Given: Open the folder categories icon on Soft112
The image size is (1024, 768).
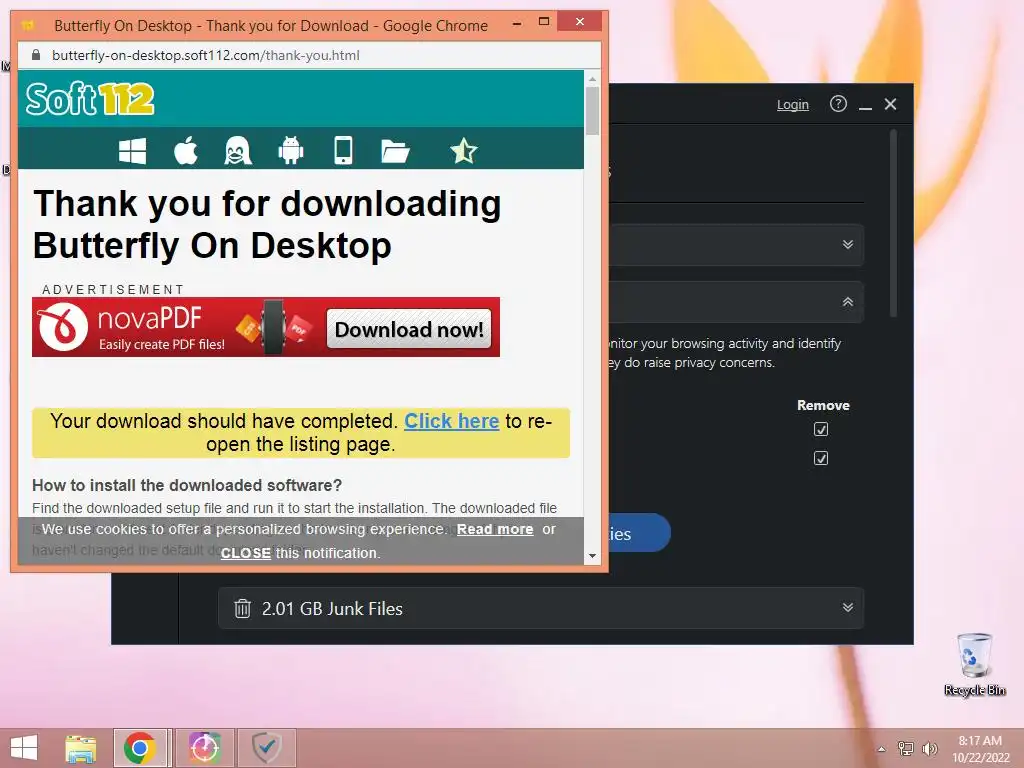Looking at the screenshot, I should pos(395,151).
